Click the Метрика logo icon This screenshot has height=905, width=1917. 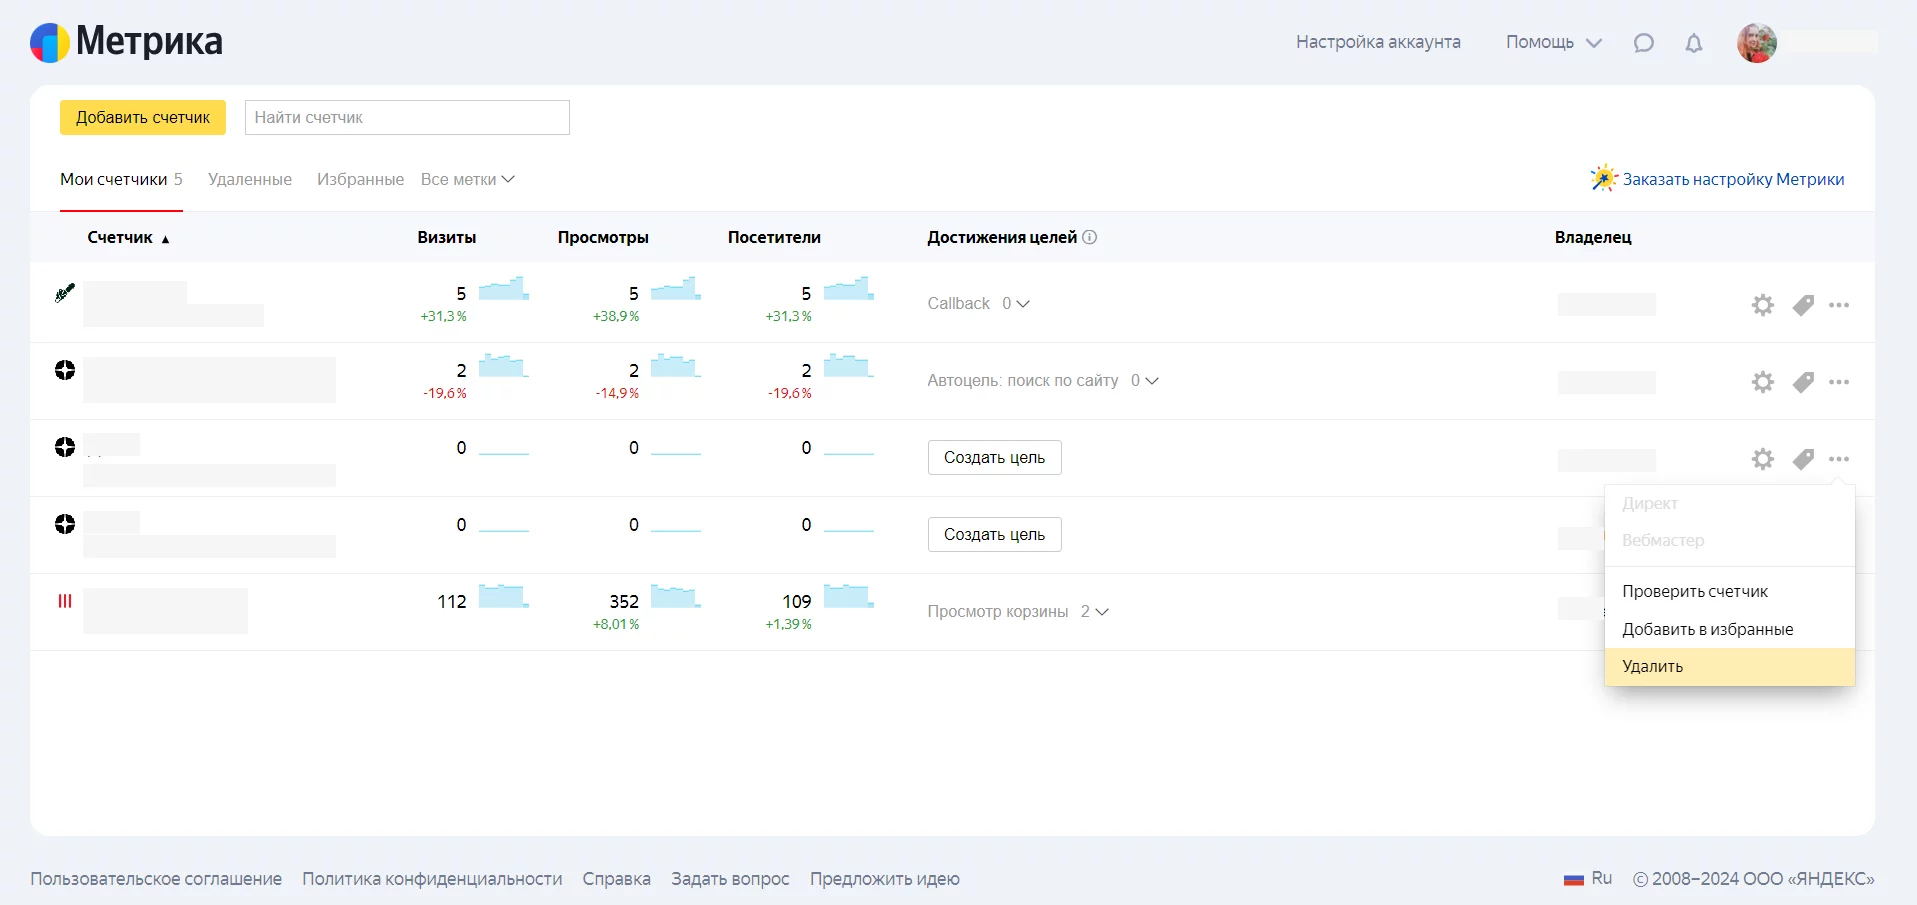[50, 43]
